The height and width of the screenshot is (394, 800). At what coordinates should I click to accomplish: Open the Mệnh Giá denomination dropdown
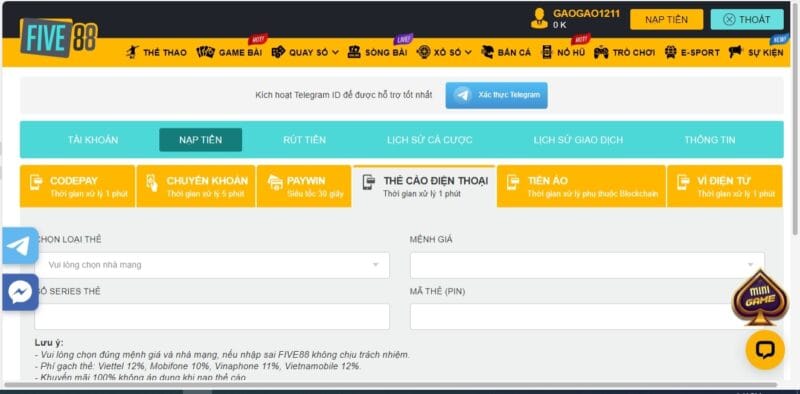587,265
